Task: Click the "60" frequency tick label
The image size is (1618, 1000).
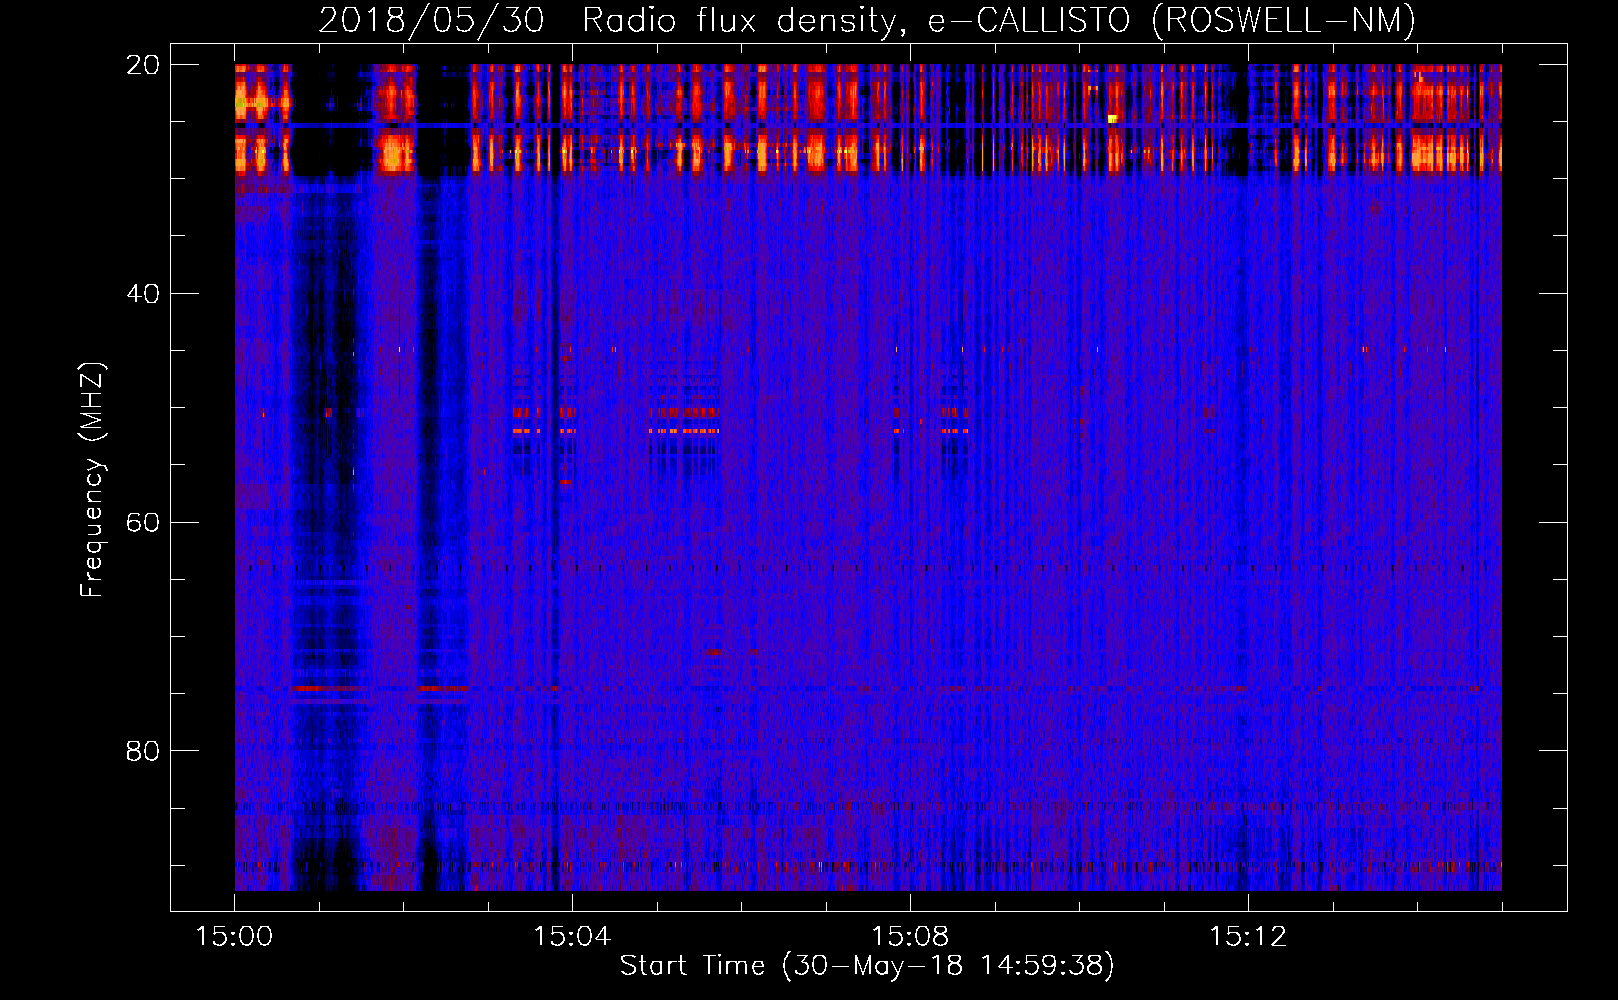Action: coord(143,523)
